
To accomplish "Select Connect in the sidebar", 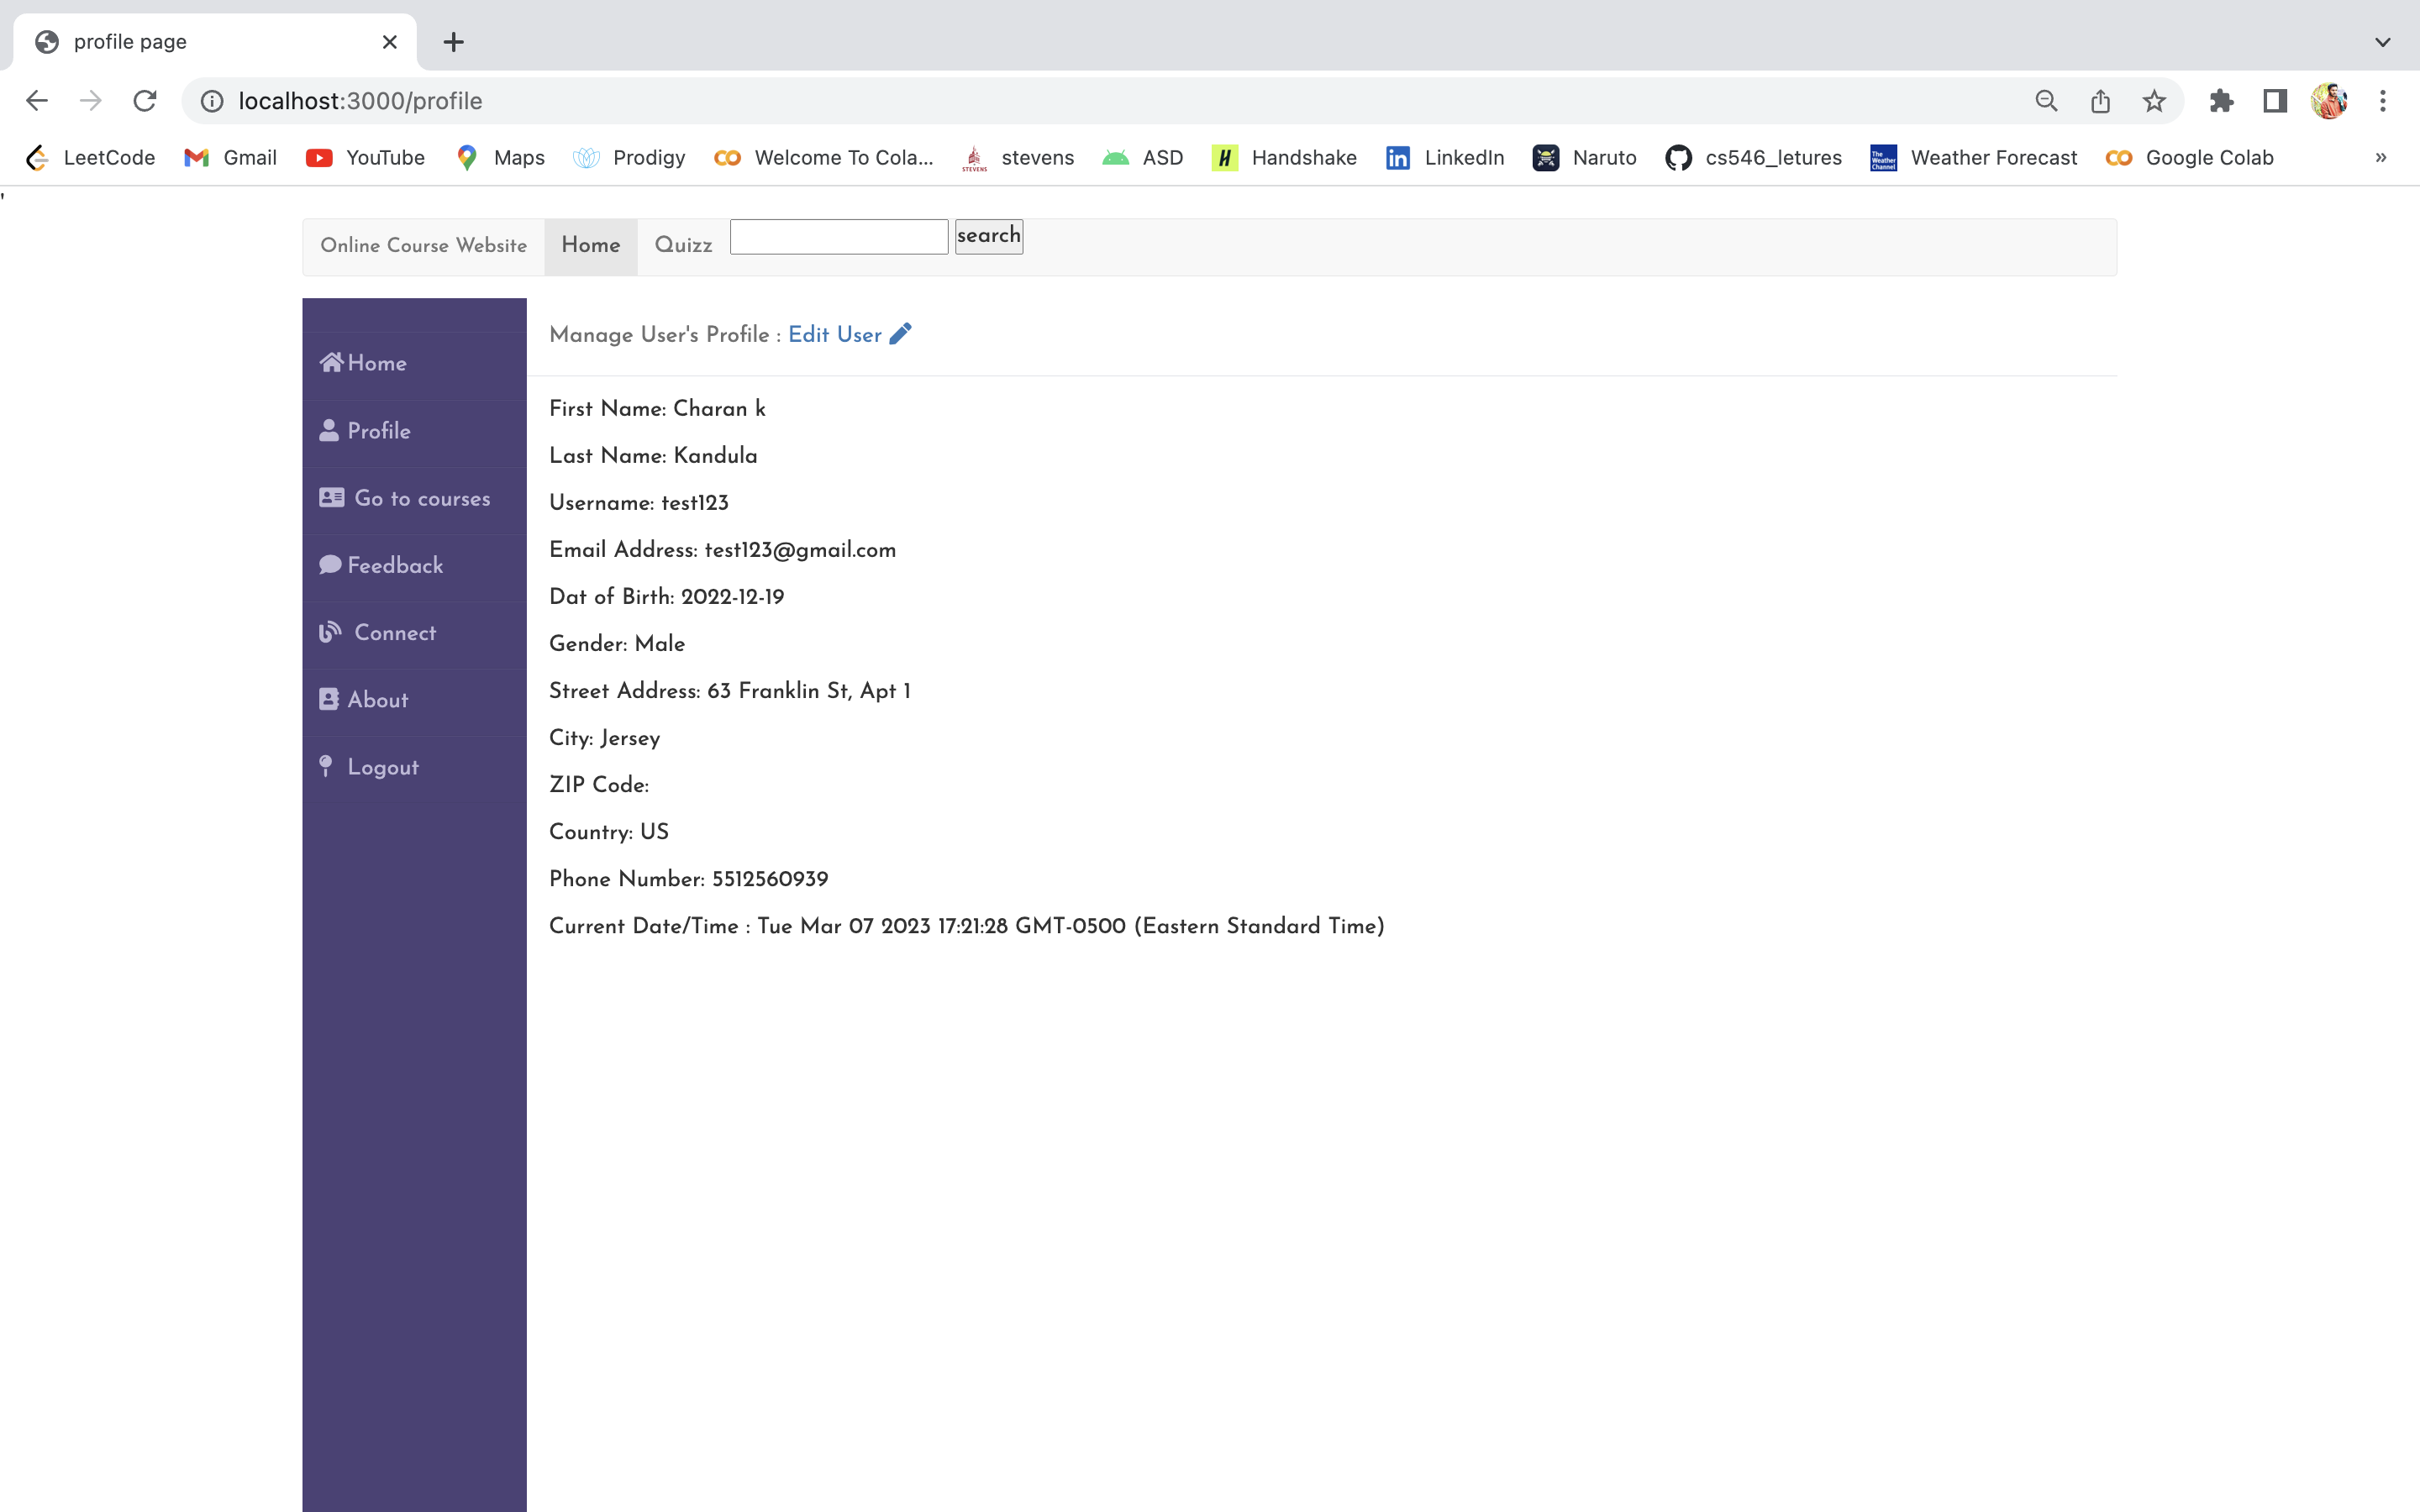I will point(391,632).
